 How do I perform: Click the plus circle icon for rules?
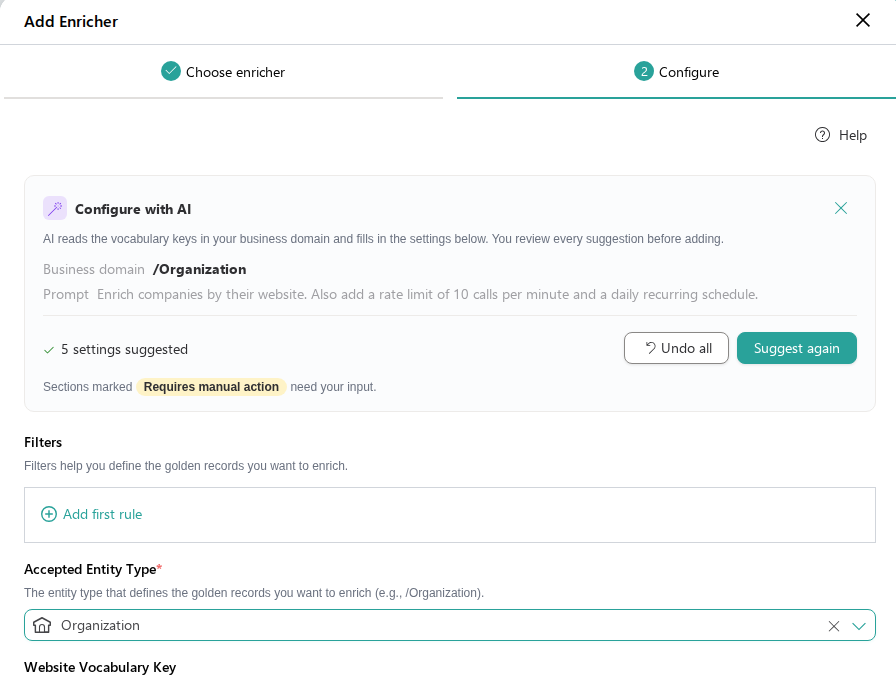(49, 514)
